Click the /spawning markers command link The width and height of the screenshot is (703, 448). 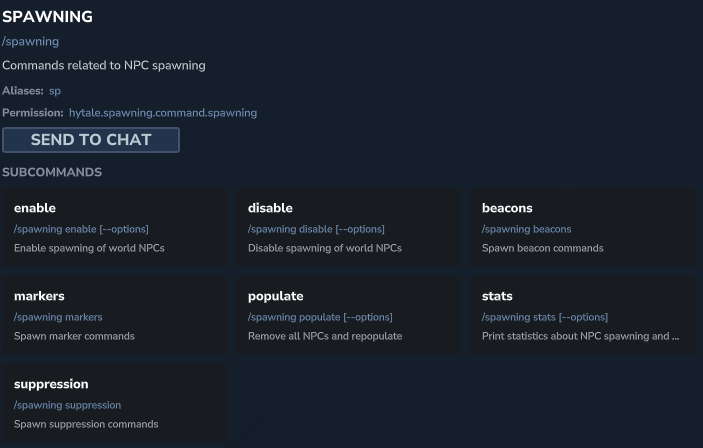click(58, 317)
